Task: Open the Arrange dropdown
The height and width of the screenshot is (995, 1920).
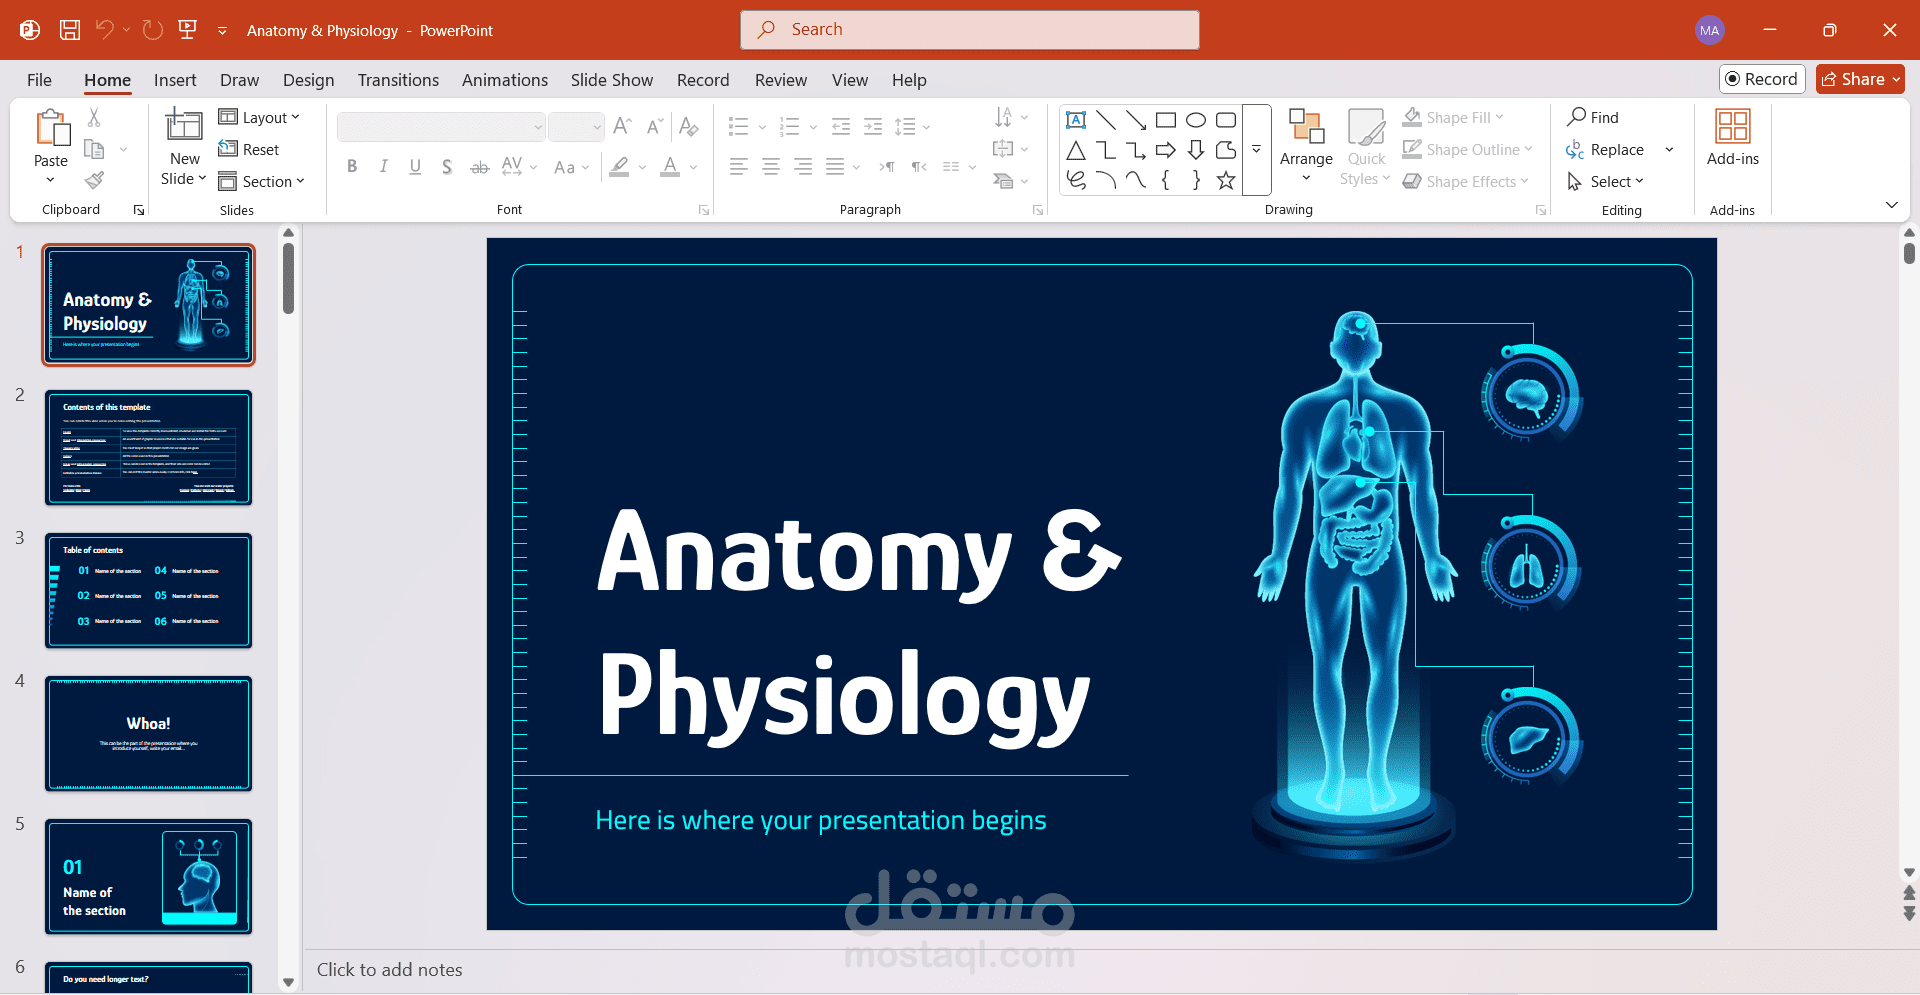Action: pyautogui.click(x=1306, y=147)
